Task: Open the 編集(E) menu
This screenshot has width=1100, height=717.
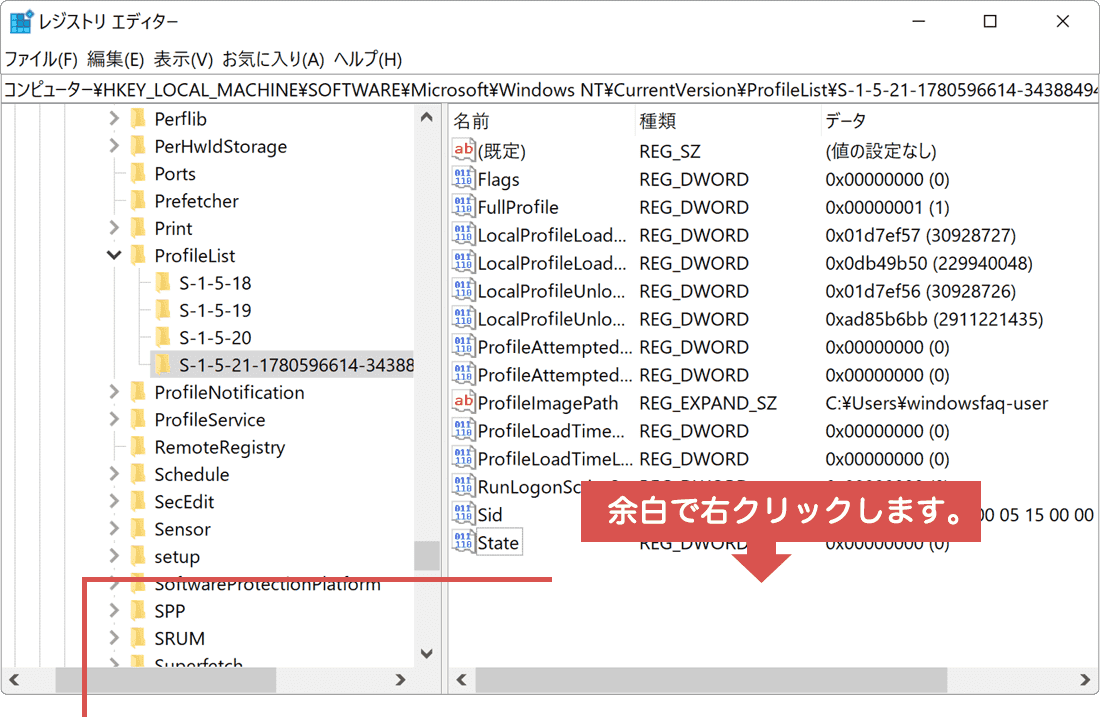Action: (116, 60)
